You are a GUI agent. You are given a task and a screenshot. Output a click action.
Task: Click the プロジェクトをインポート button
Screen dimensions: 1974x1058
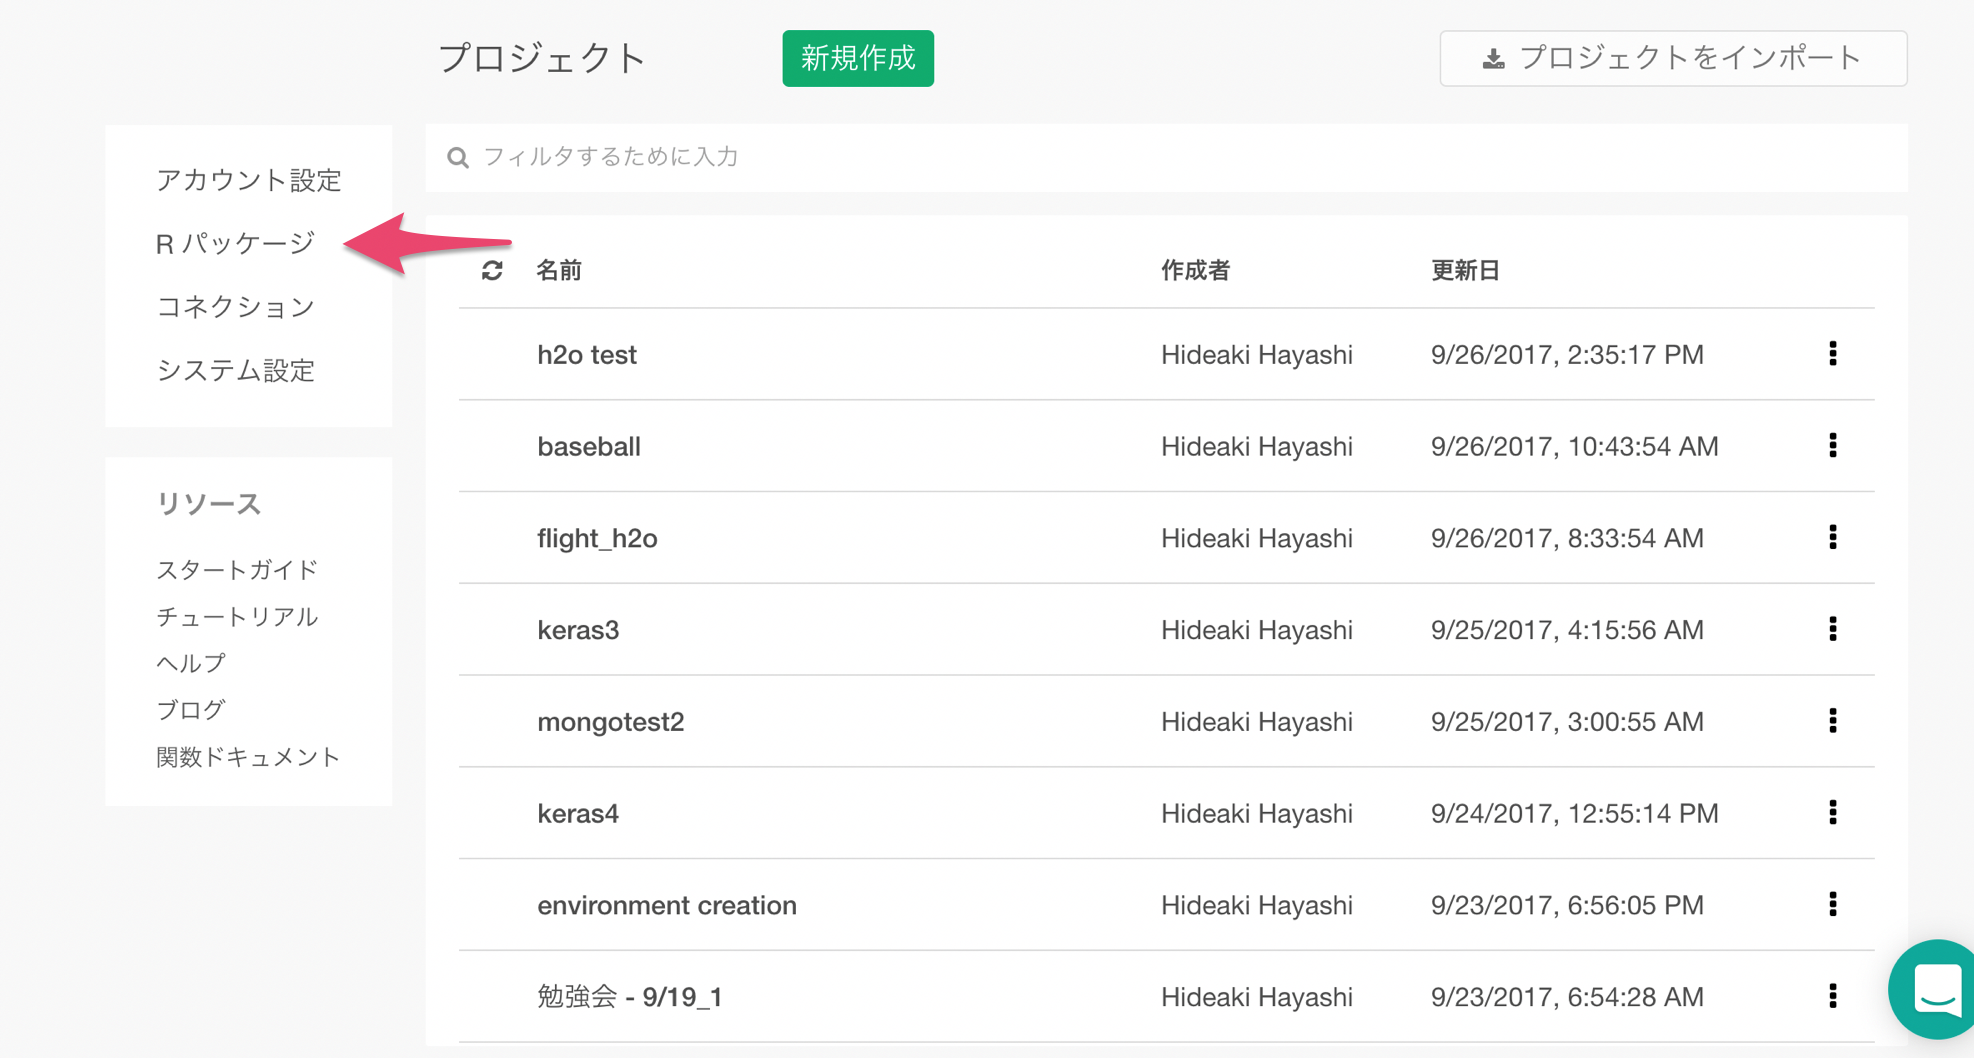pos(1673,58)
